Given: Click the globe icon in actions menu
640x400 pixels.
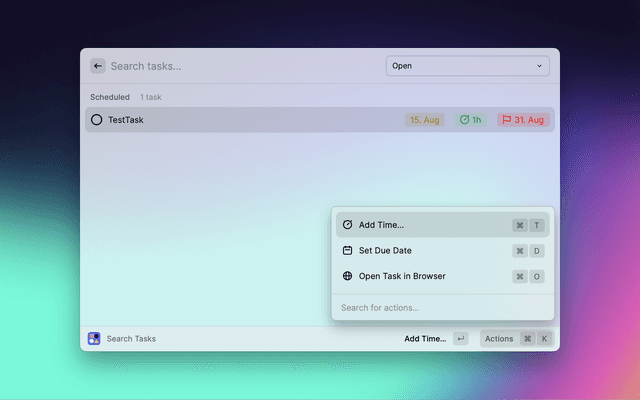Looking at the screenshot, I should 347,276.
